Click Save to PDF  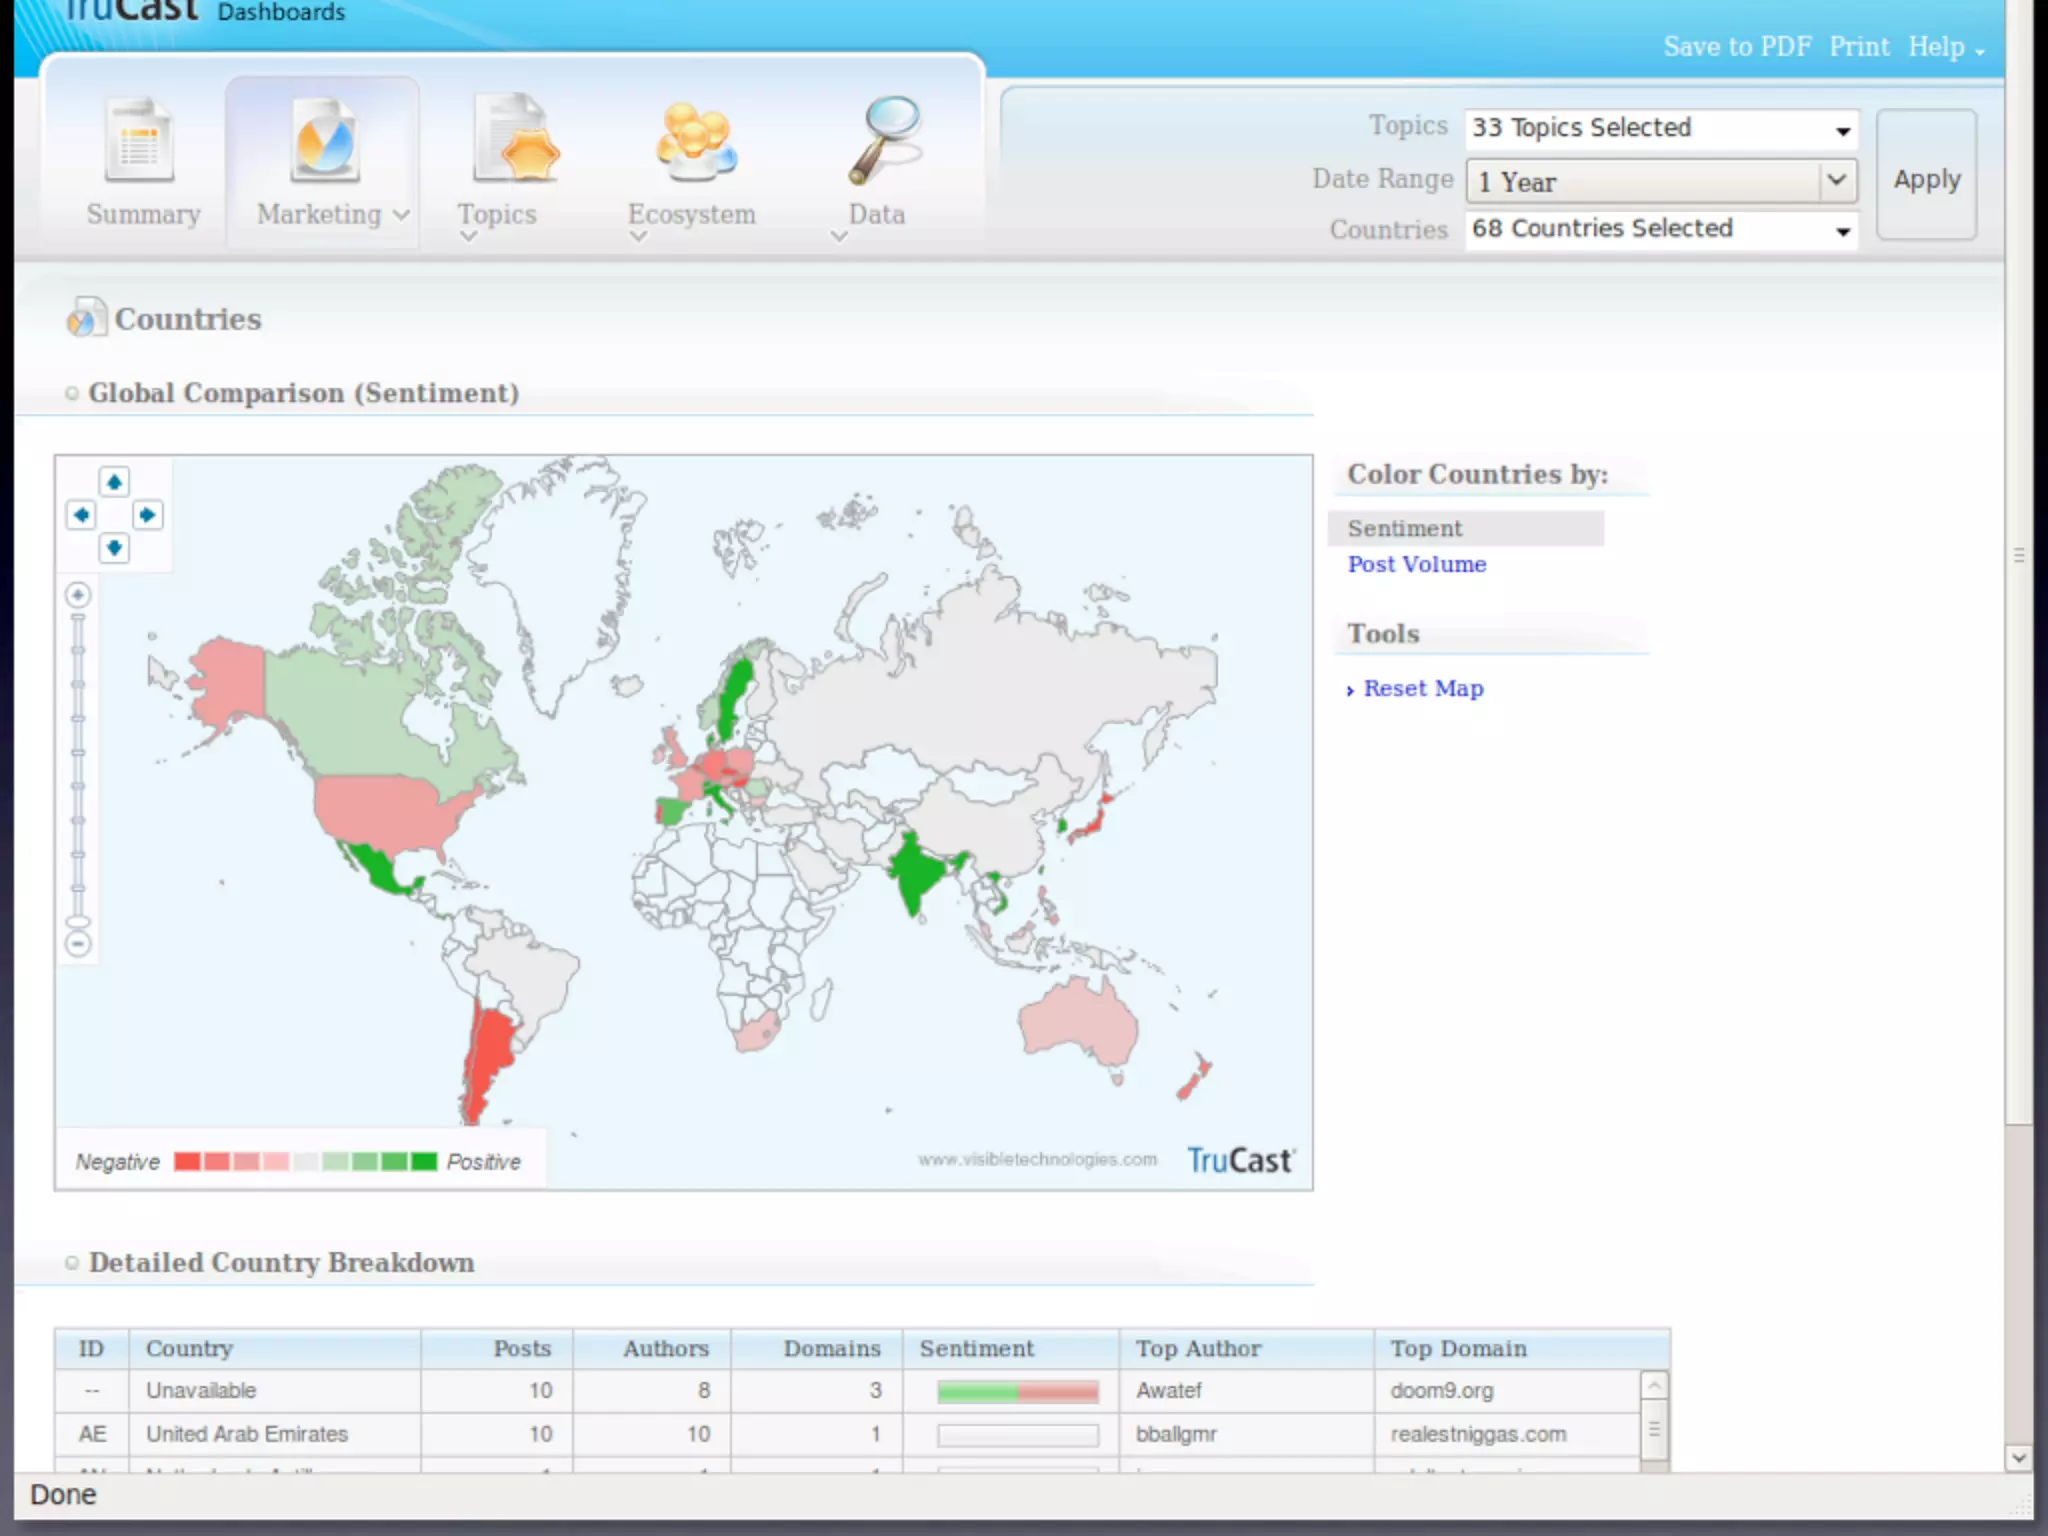pyautogui.click(x=1736, y=47)
